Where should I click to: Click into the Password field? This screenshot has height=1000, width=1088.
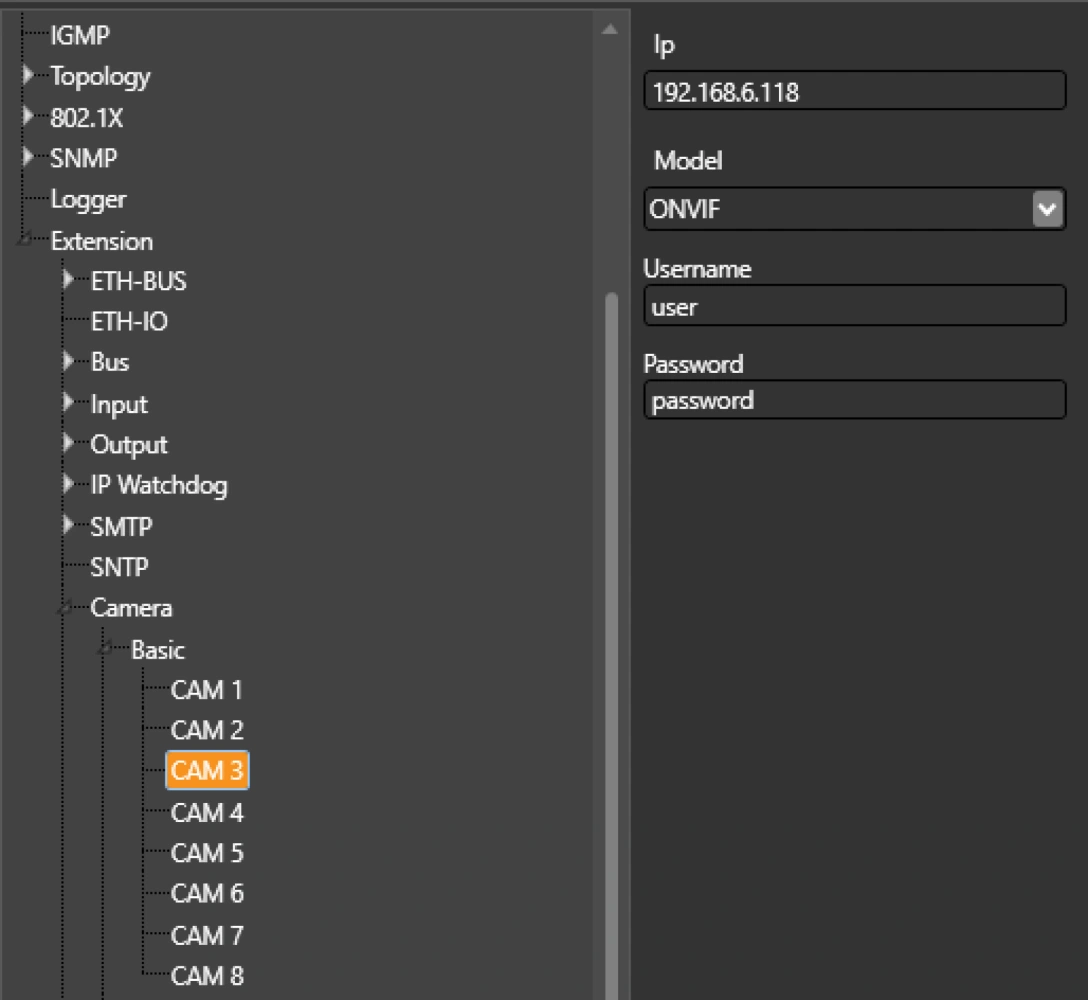pos(854,401)
